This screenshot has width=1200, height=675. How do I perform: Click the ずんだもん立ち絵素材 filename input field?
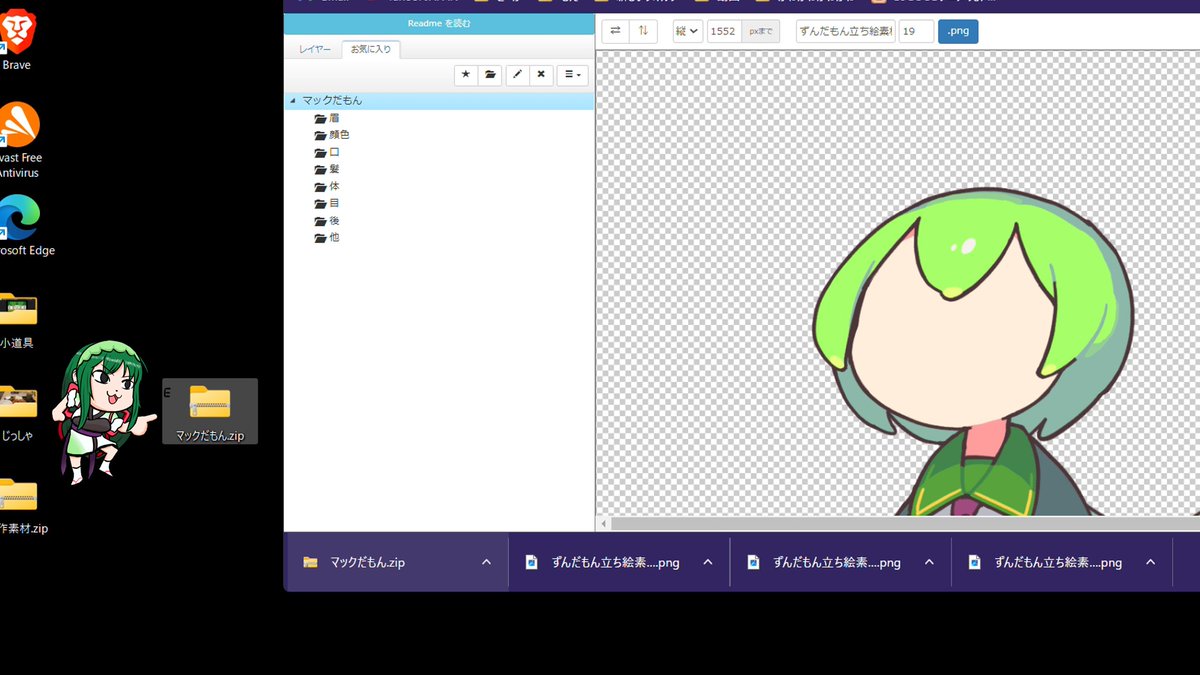tap(845, 31)
